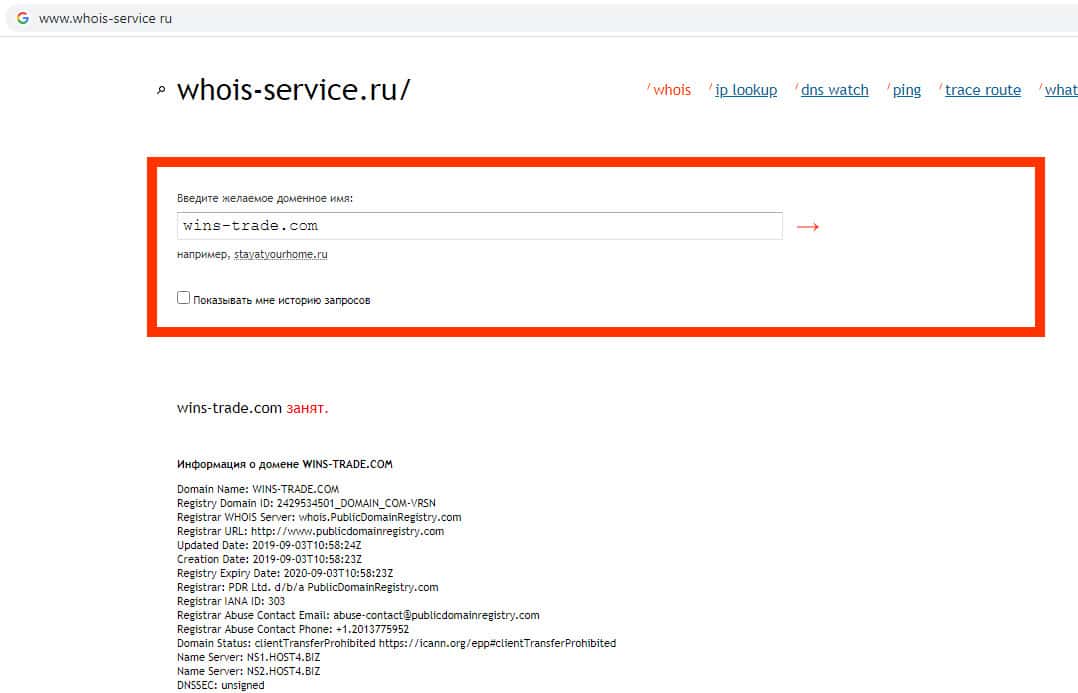Click the Google icon in address bar
The image size is (1078, 693).
point(23,19)
